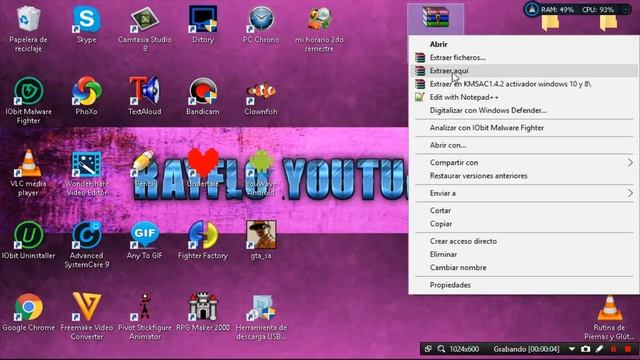Click the recorder magnifier icon

(x=441, y=349)
